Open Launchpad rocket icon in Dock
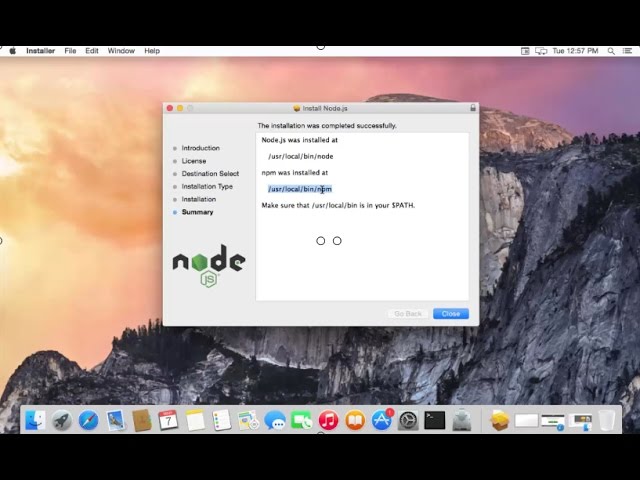The width and height of the screenshot is (640, 480). pyautogui.click(x=62, y=420)
